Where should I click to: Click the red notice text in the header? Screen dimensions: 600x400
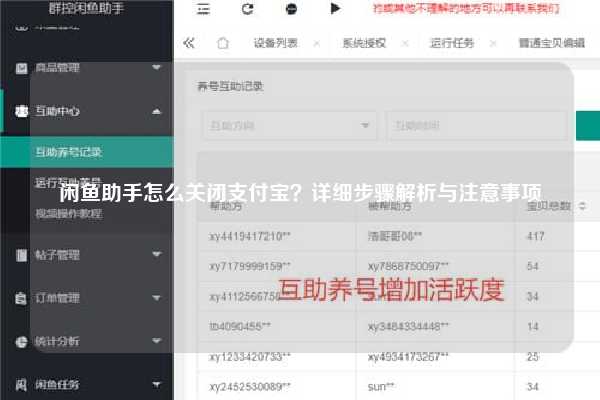click(466, 8)
